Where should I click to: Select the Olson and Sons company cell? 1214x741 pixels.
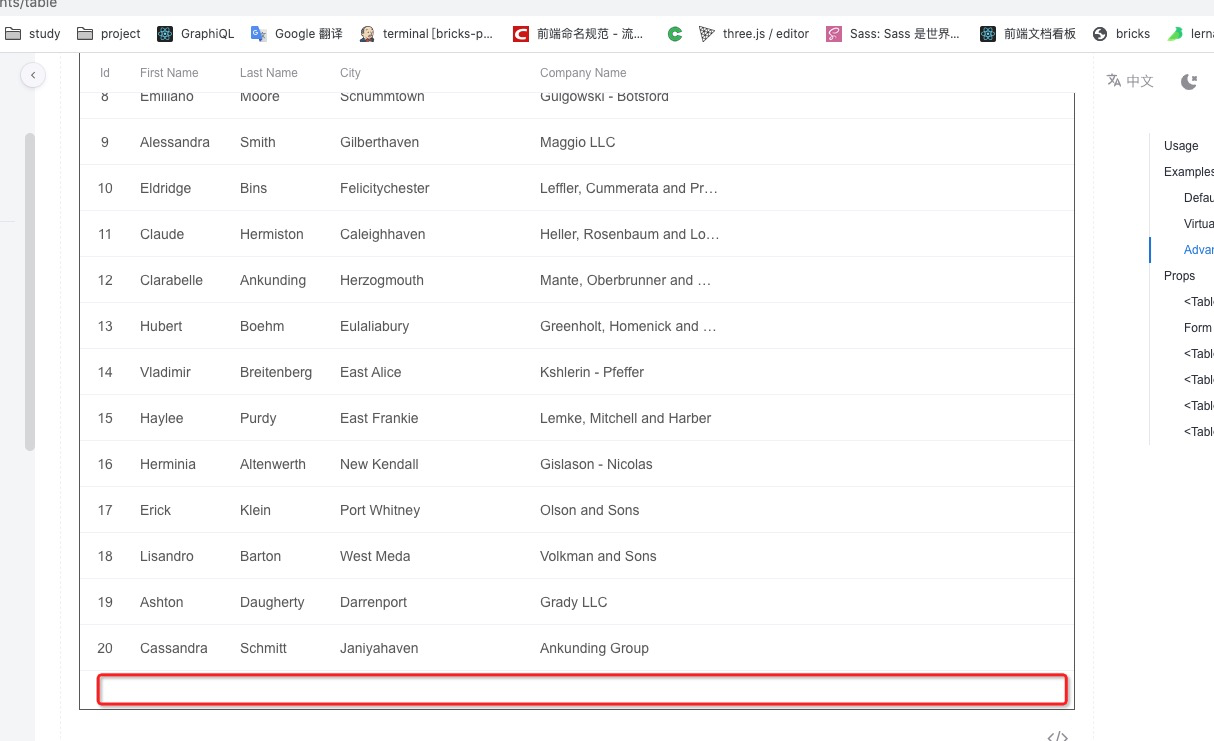tap(590, 510)
